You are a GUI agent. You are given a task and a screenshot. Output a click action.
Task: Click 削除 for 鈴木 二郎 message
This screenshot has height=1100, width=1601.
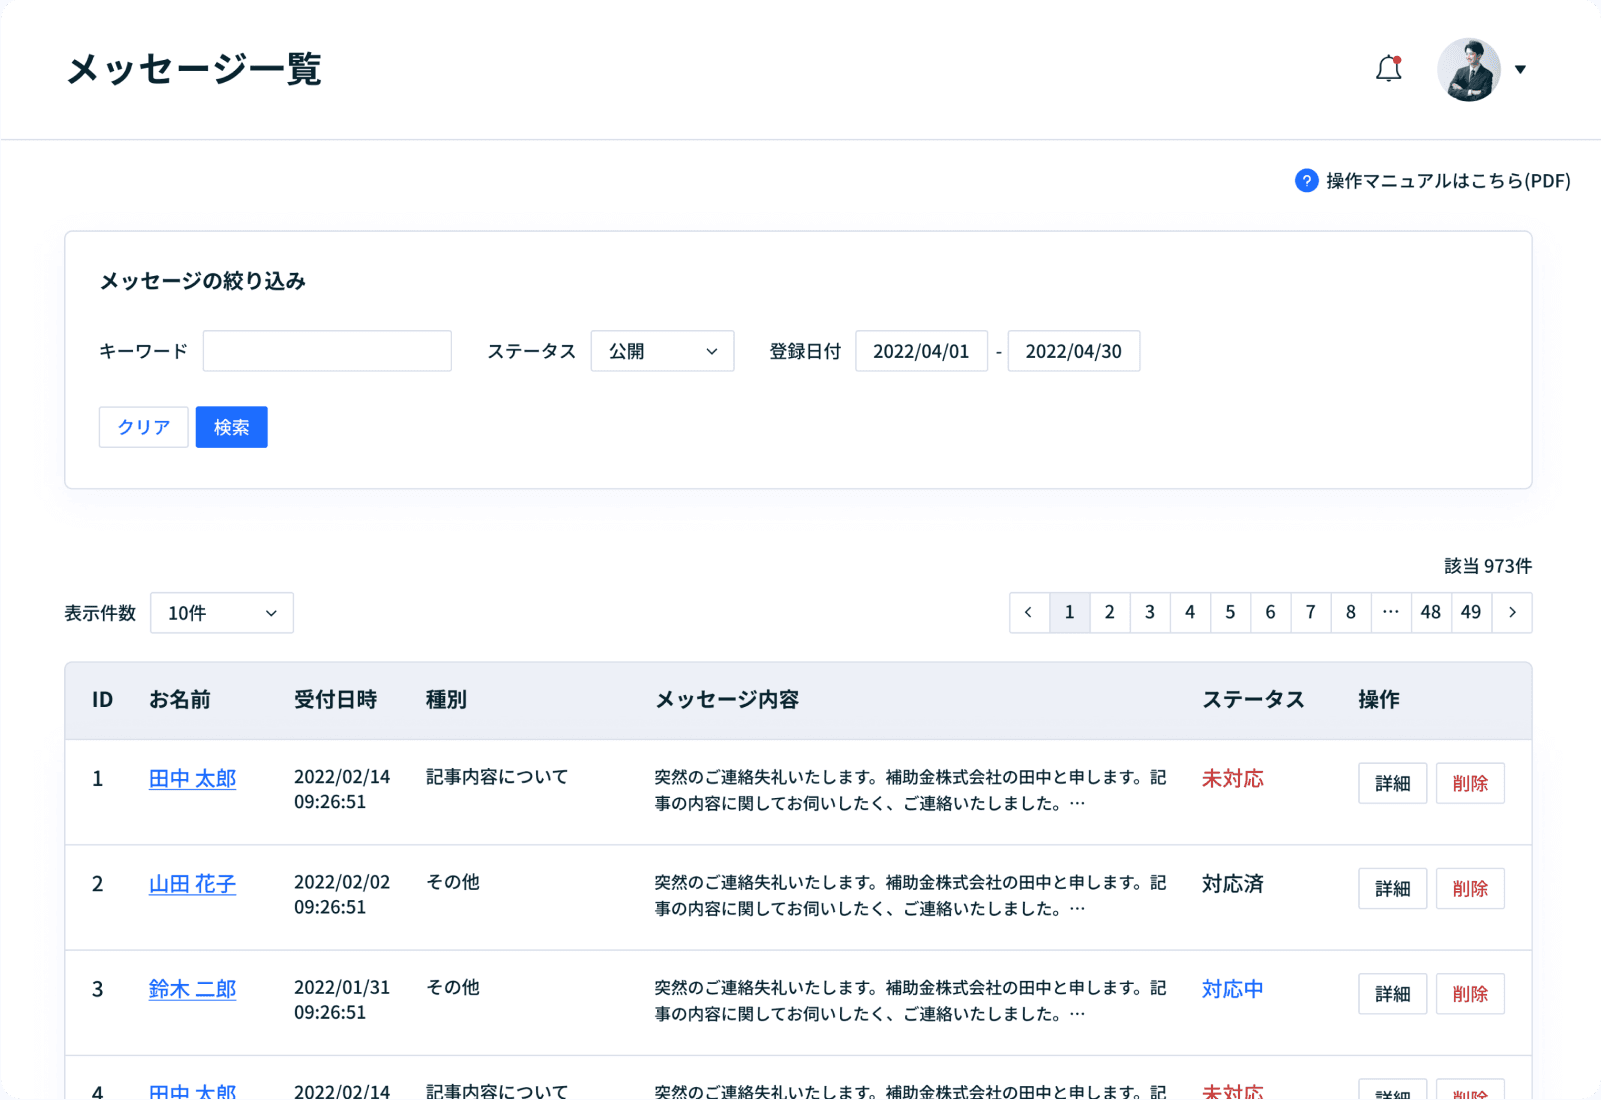1470,994
